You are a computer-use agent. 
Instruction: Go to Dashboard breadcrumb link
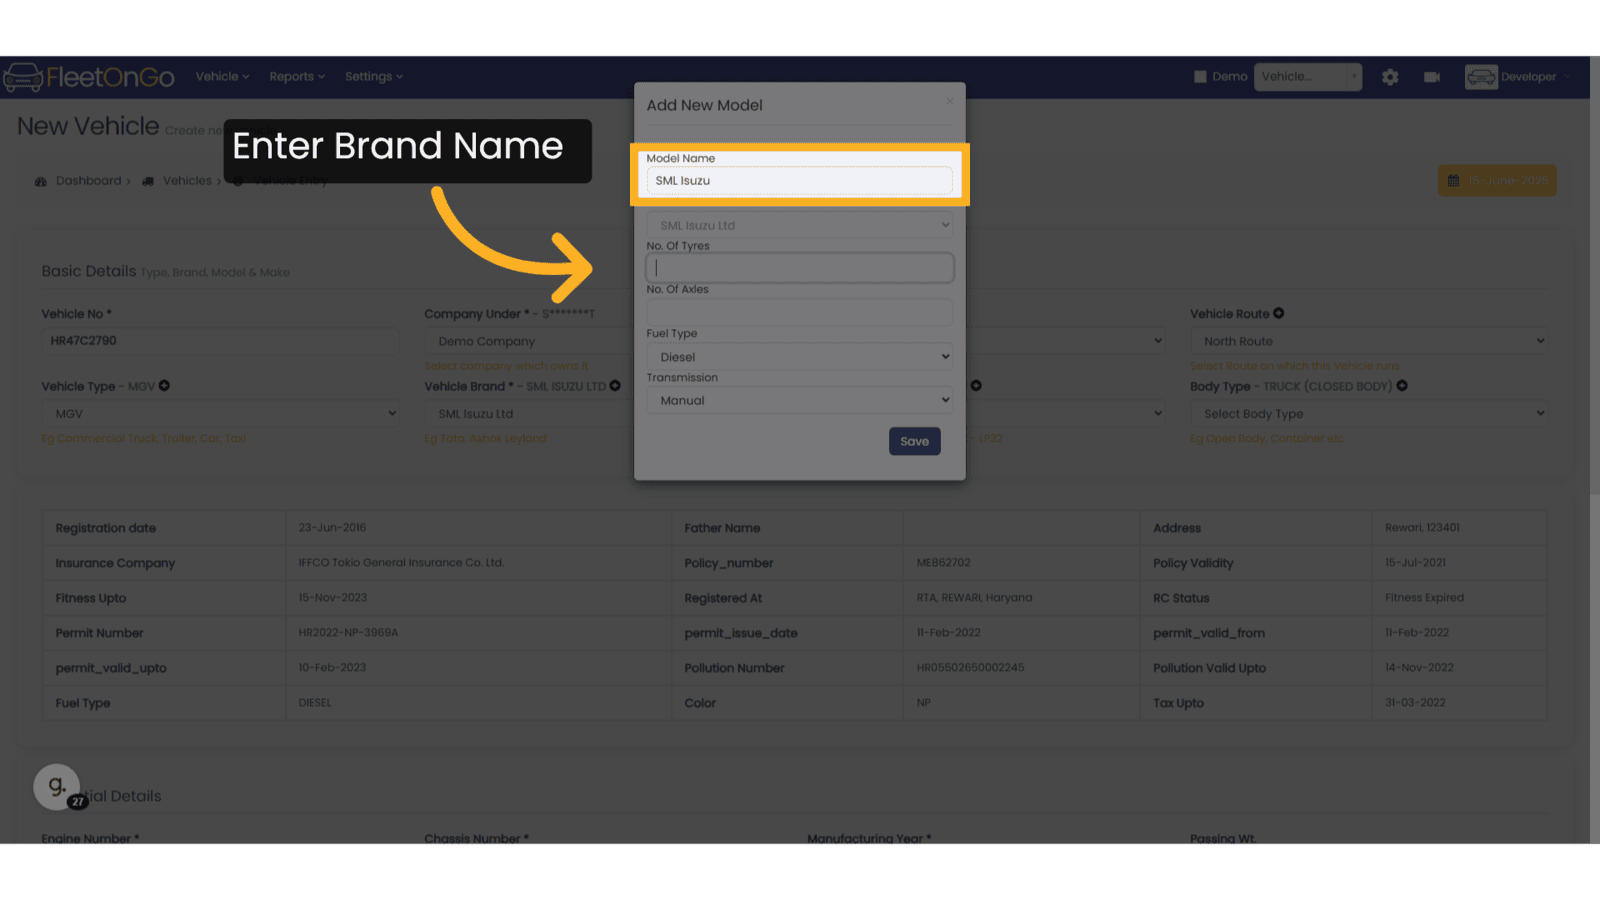88,181
